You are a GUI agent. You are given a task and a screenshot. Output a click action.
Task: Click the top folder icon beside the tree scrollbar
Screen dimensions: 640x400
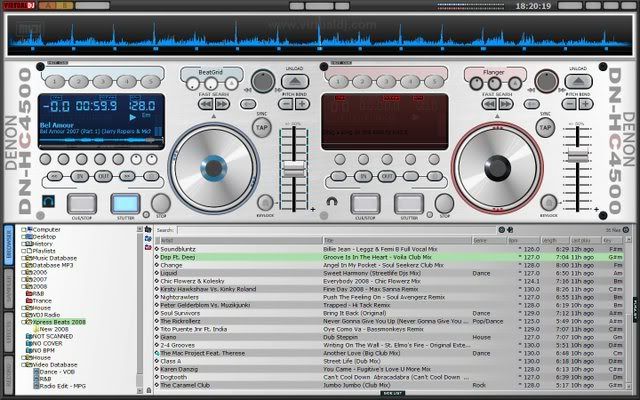click(x=148, y=230)
